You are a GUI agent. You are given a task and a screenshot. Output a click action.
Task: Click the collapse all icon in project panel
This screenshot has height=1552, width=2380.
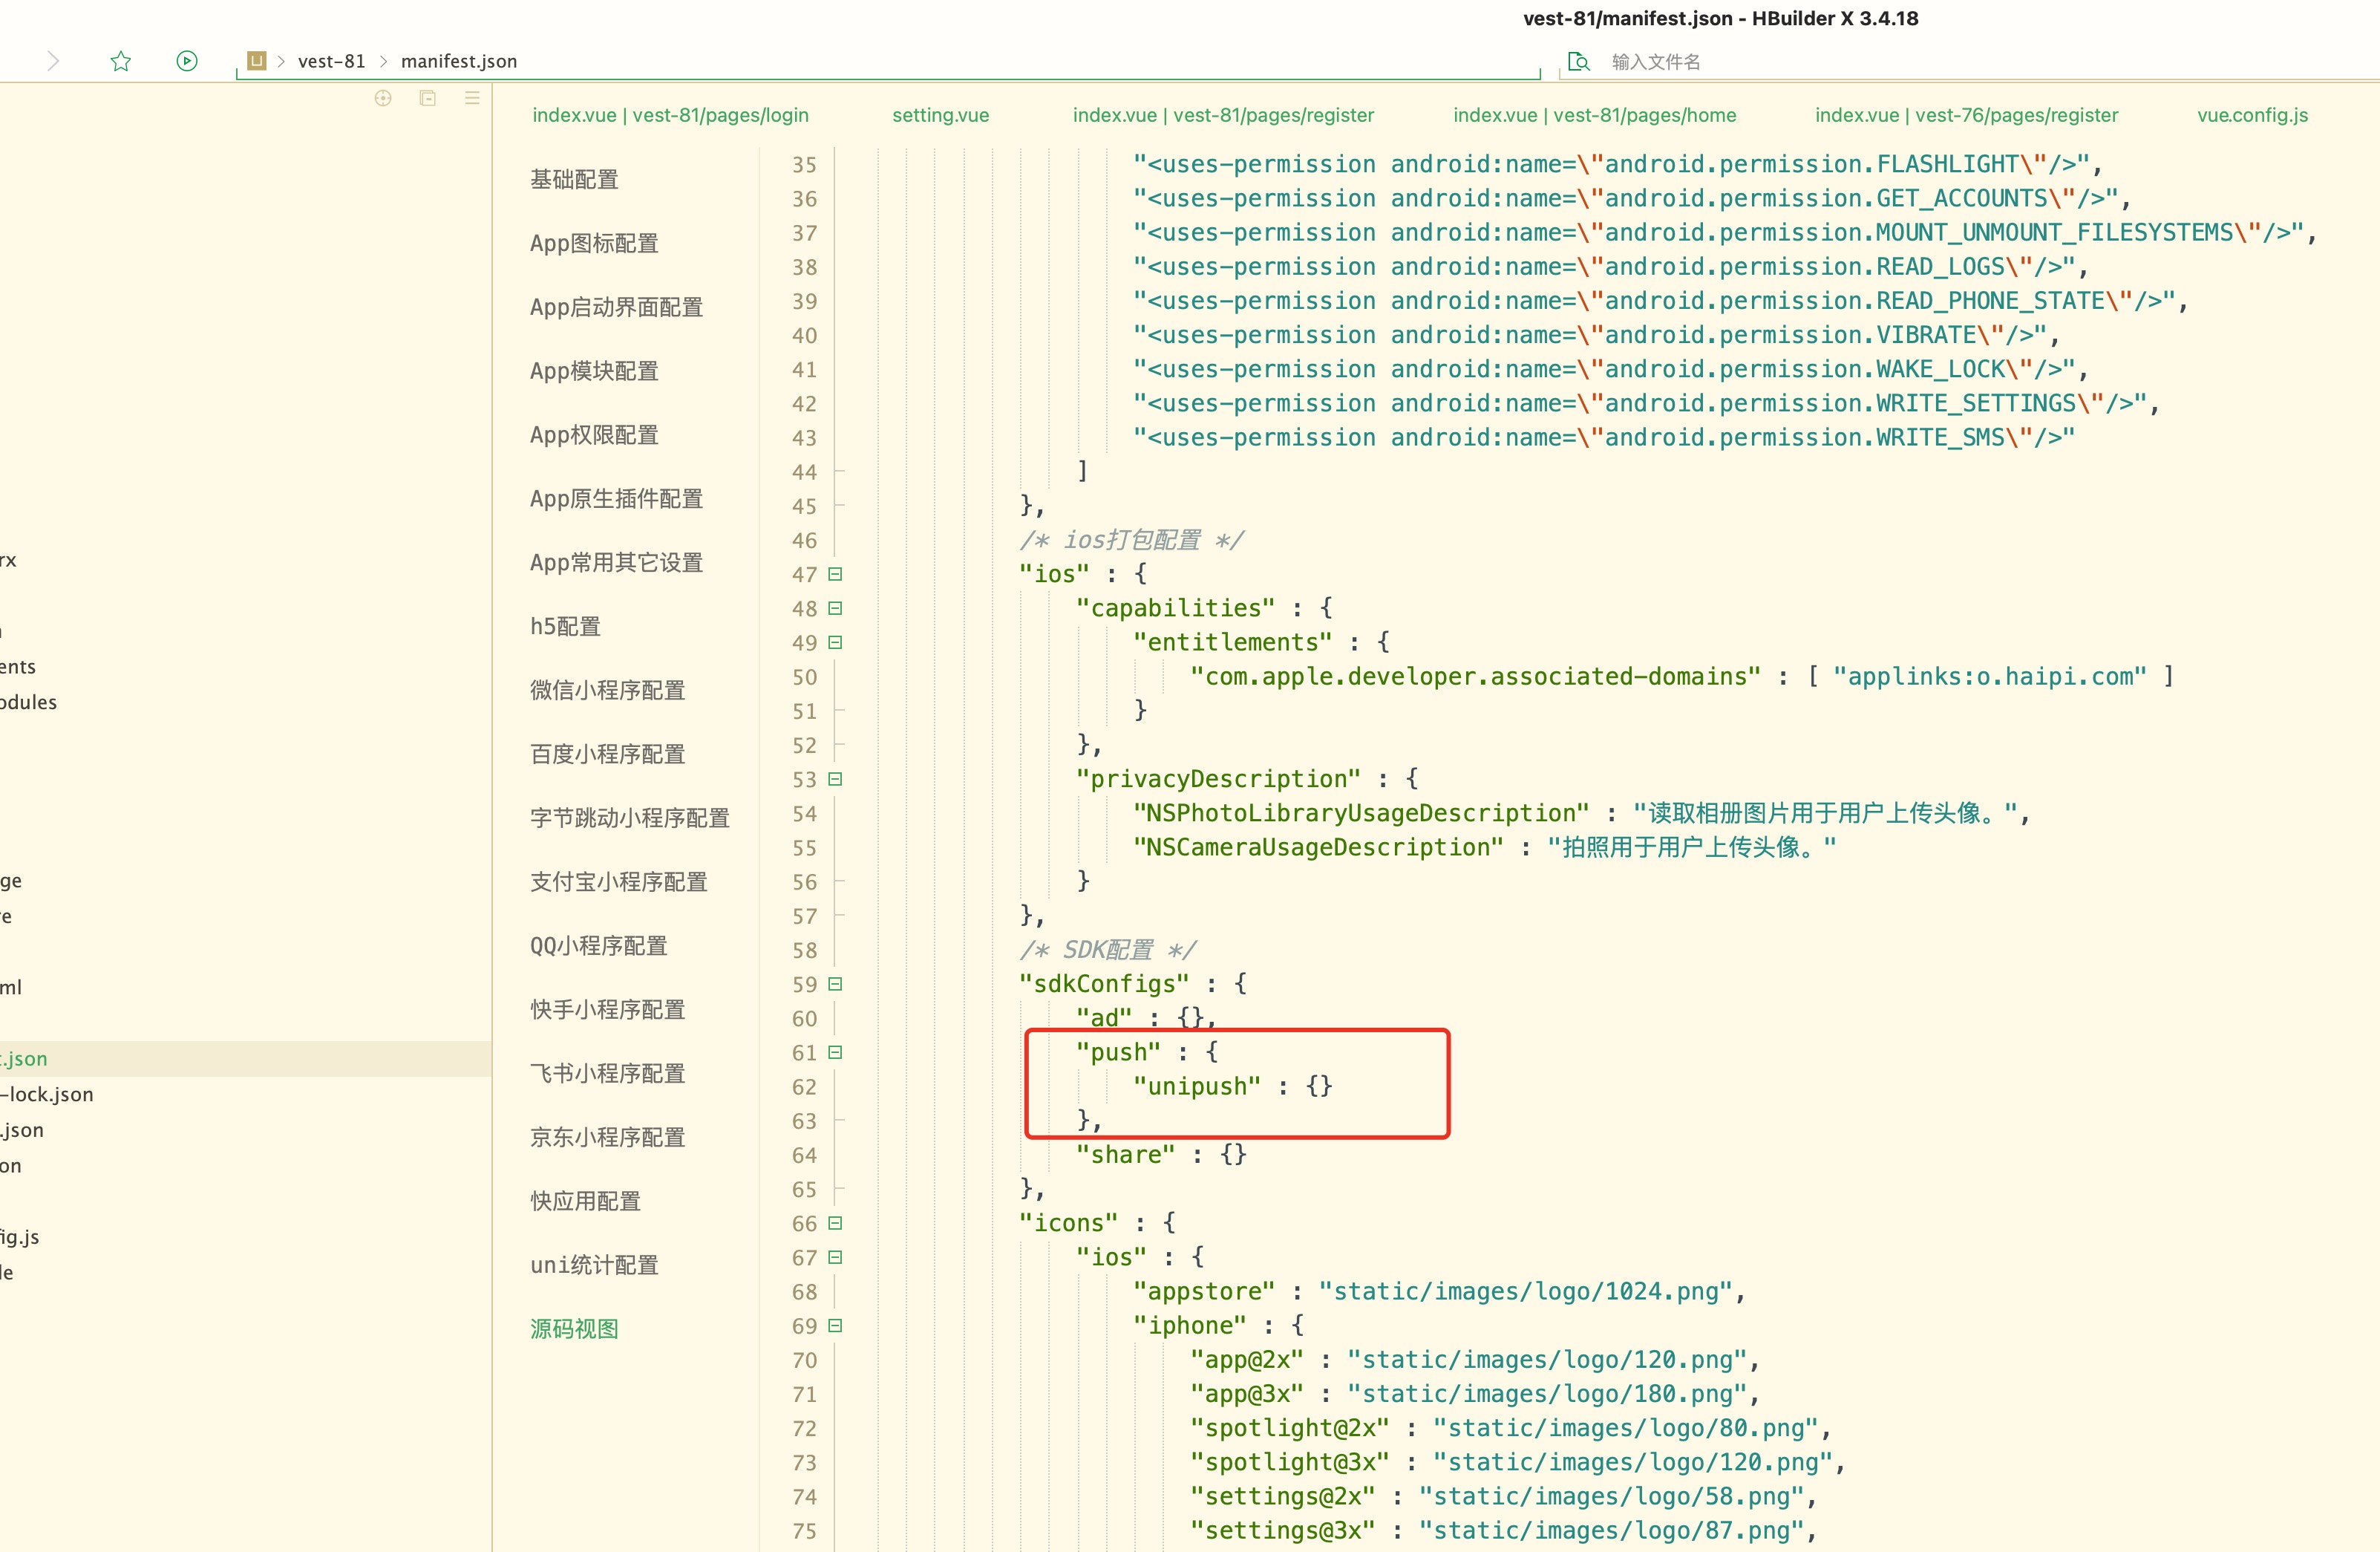tap(428, 98)
